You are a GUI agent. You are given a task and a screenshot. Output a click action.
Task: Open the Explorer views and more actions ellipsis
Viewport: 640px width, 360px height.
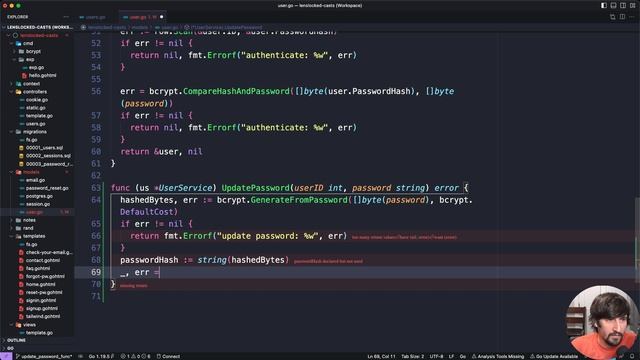point(66,17)
